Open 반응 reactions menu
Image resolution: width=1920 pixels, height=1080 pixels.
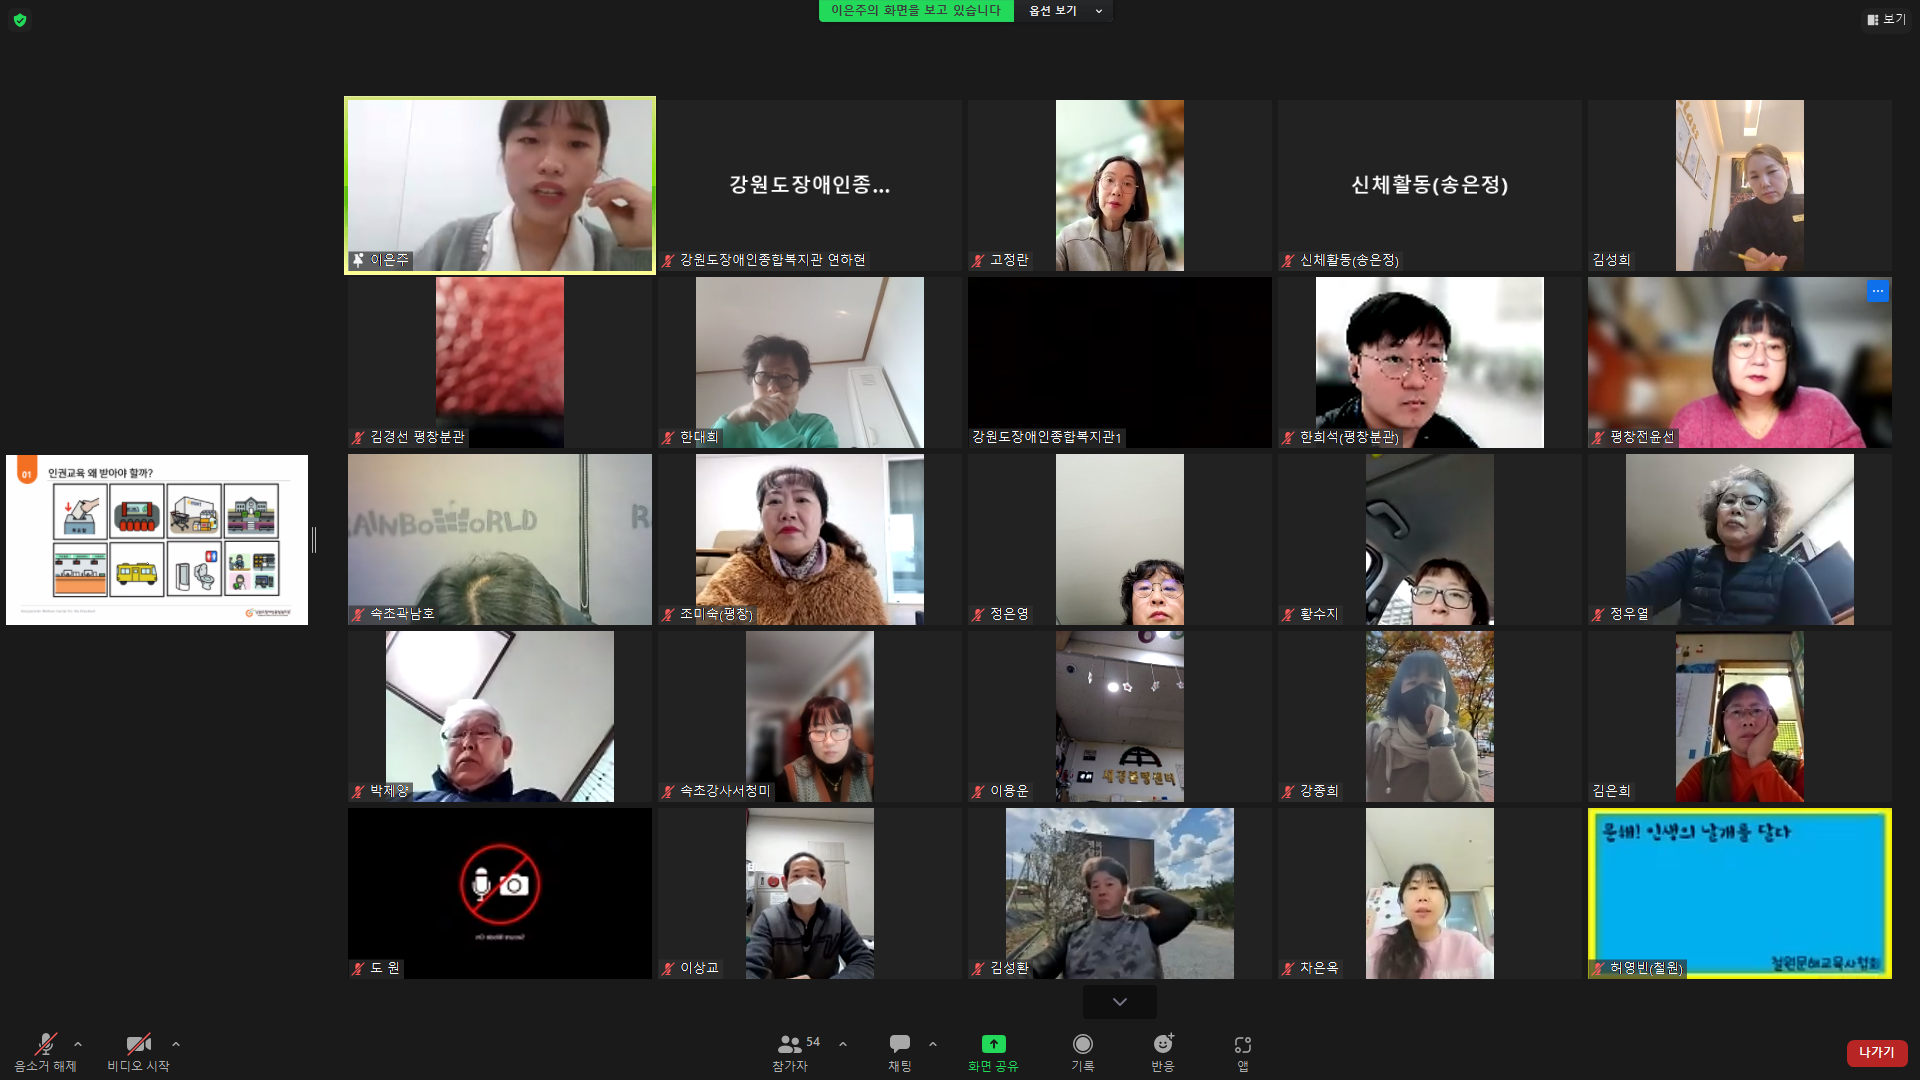(1163, 1052)
